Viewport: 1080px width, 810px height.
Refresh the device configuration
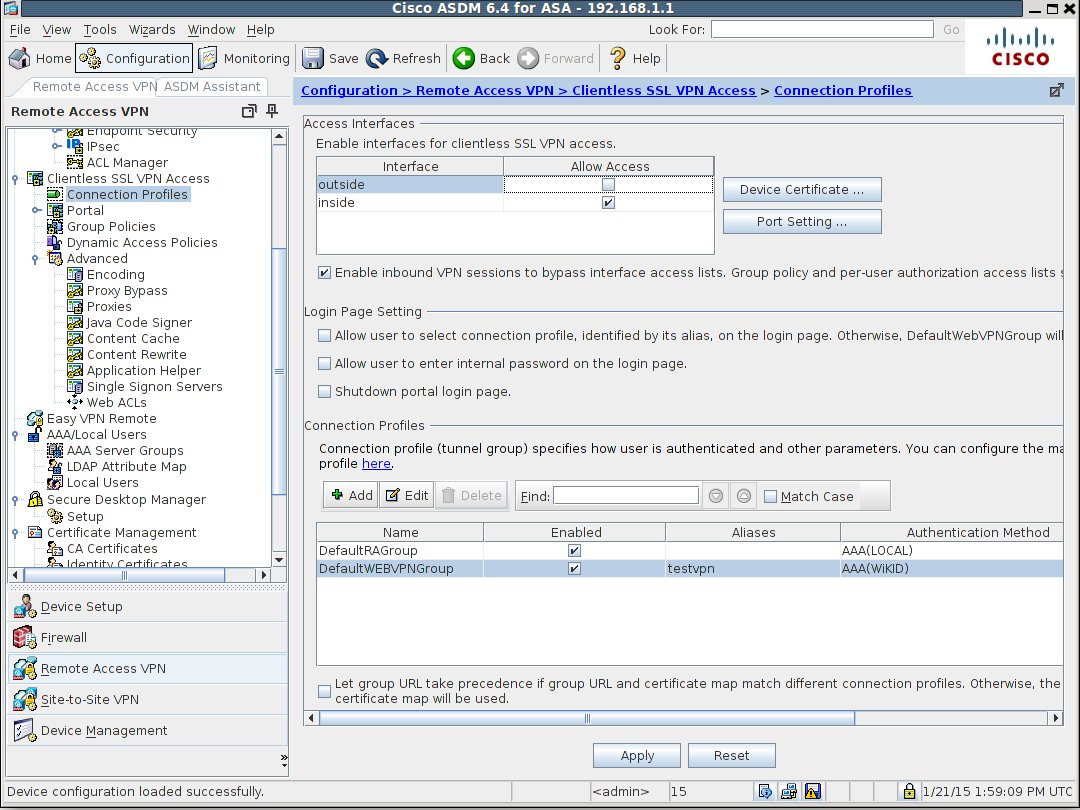pyautogui.click(x=403, y=58)
